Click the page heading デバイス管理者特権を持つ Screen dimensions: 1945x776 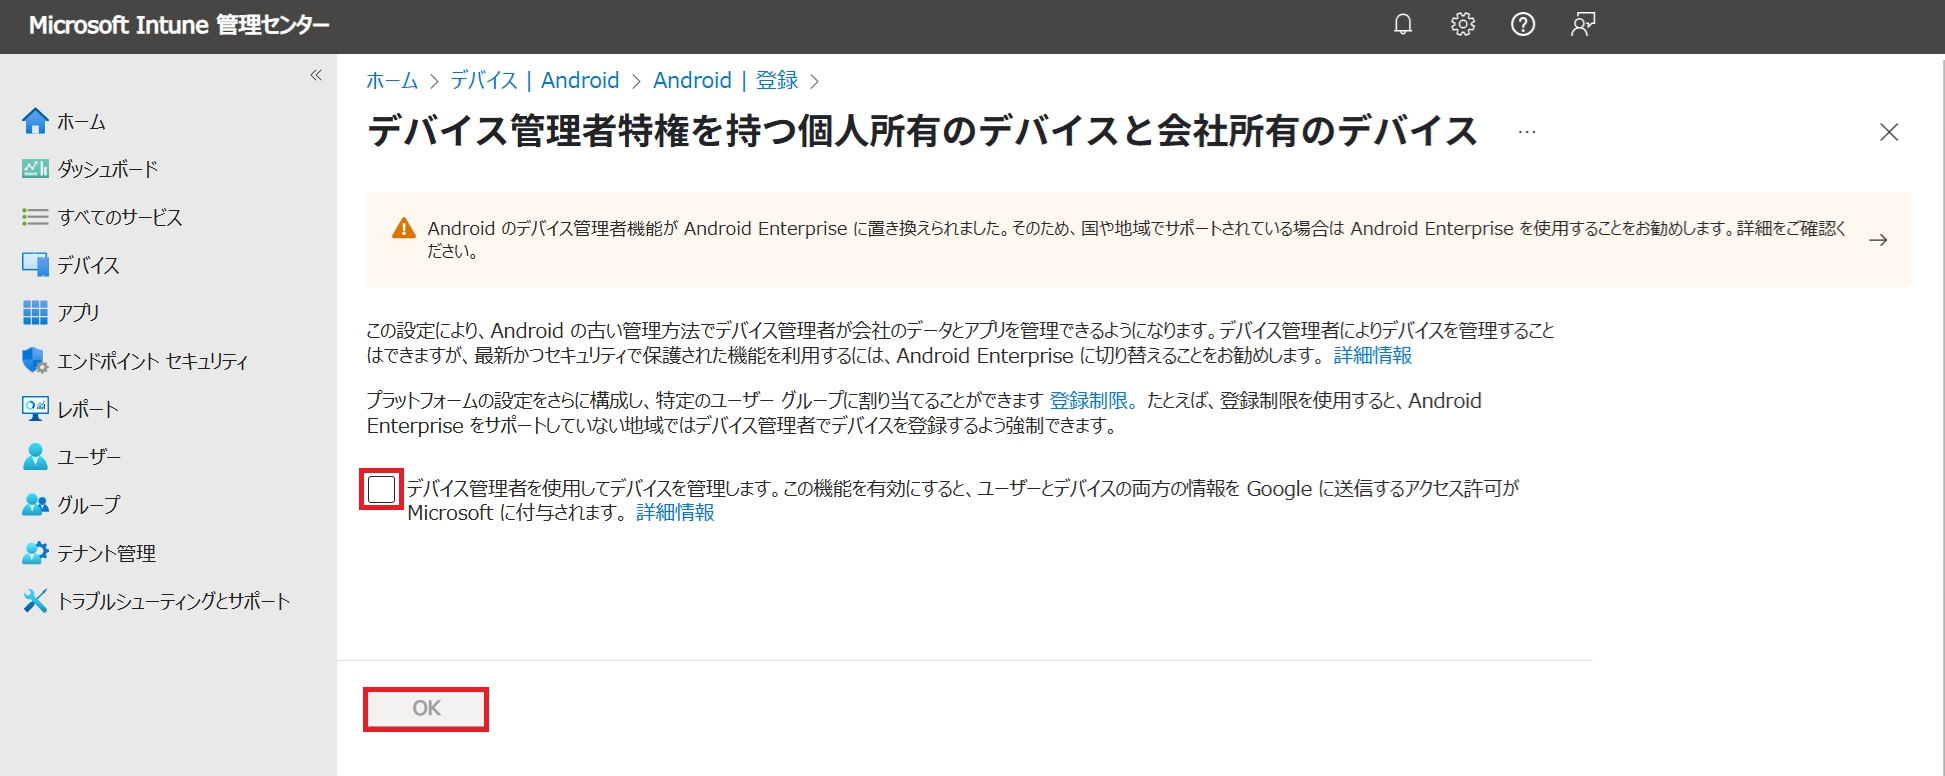point(922,131)
